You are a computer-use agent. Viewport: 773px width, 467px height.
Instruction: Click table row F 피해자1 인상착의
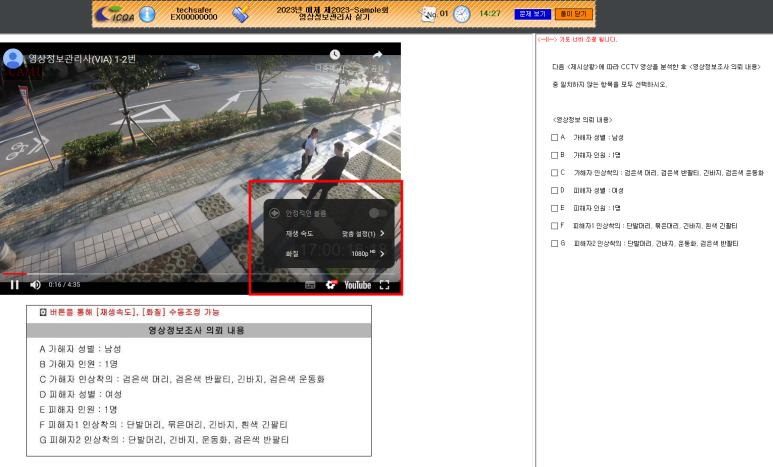(x=163, y=424)
